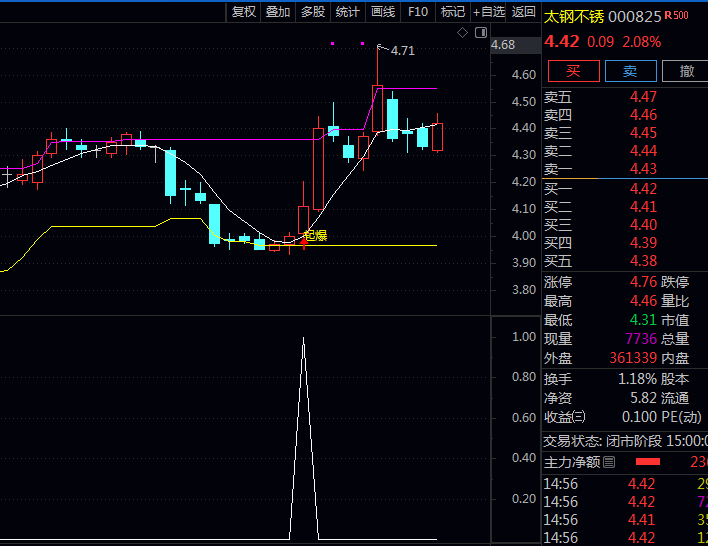Select the 买二 price 4.41
This screenshot has width=708, height=546.
coord(643,207)
